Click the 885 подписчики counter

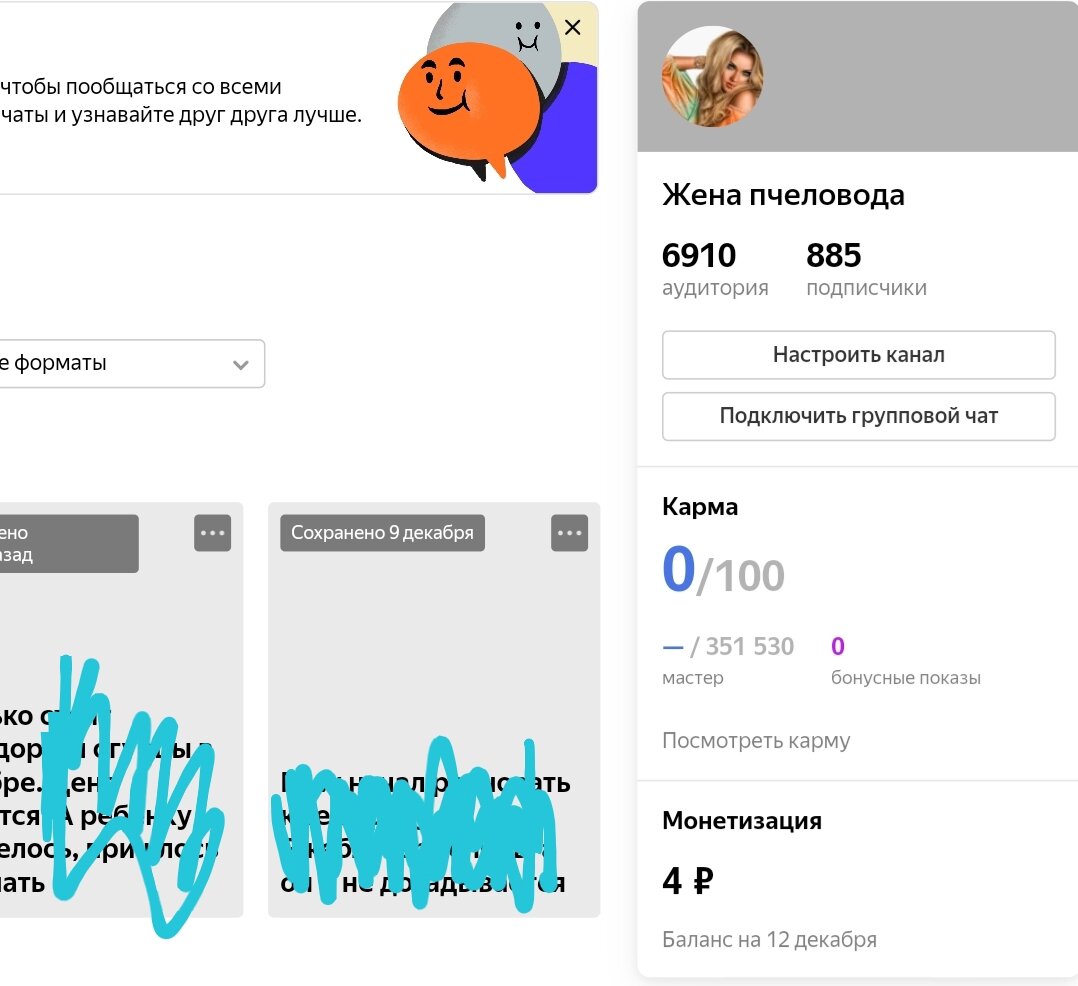coord(866,269)
